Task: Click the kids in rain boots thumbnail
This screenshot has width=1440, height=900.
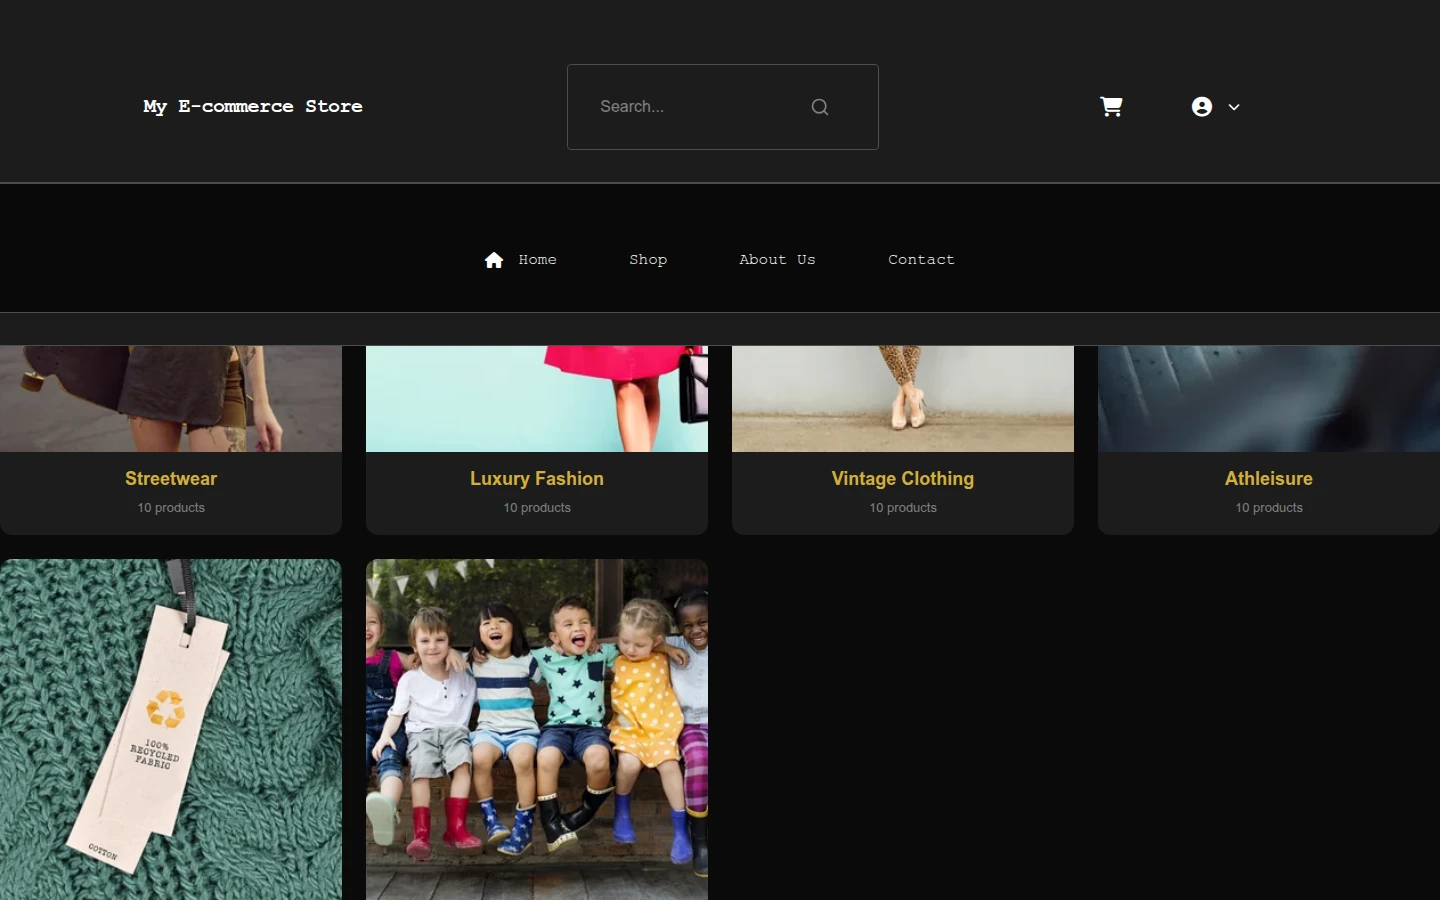Action: (537, 729)
